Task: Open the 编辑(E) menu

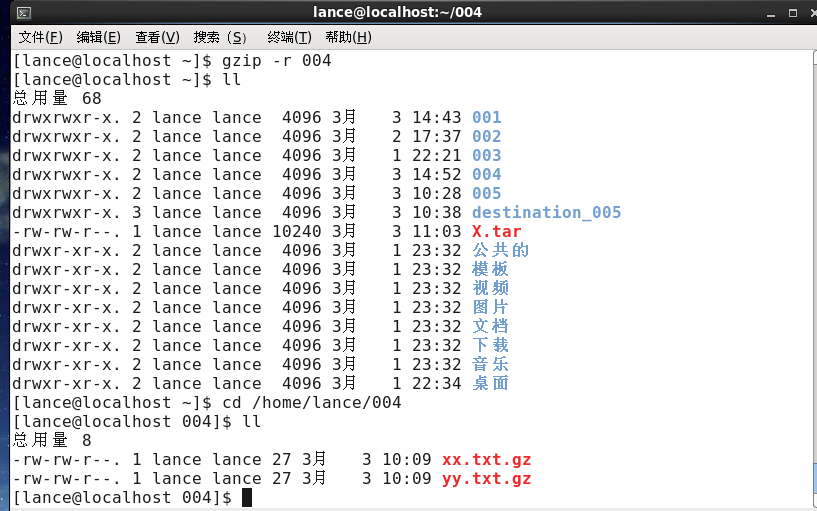Action: [98, 38]
